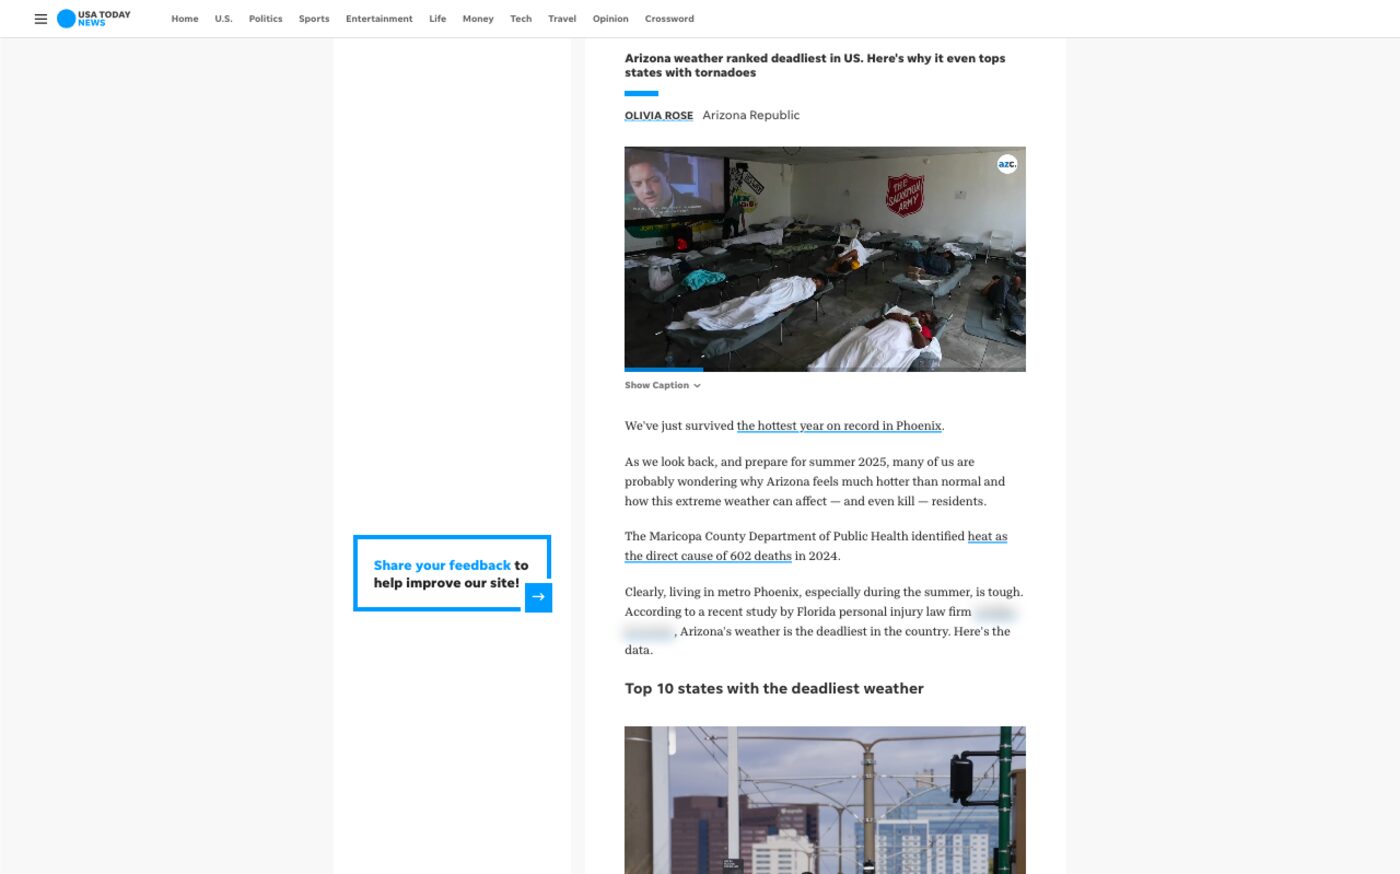Click the Arizona Republic byline text
Screen dimensions: 1400x874
click(x=751, y=116)
